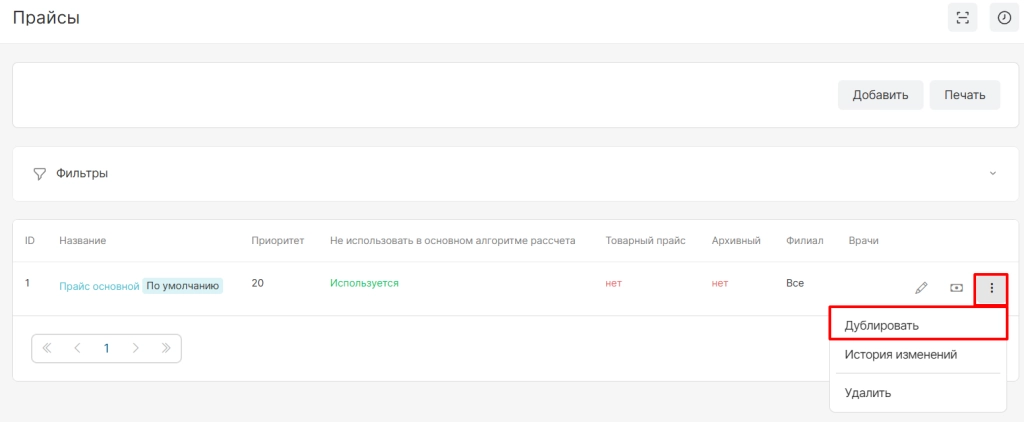Go to the previous page arrow
The image size is (1024, 422).
(77, 349)
